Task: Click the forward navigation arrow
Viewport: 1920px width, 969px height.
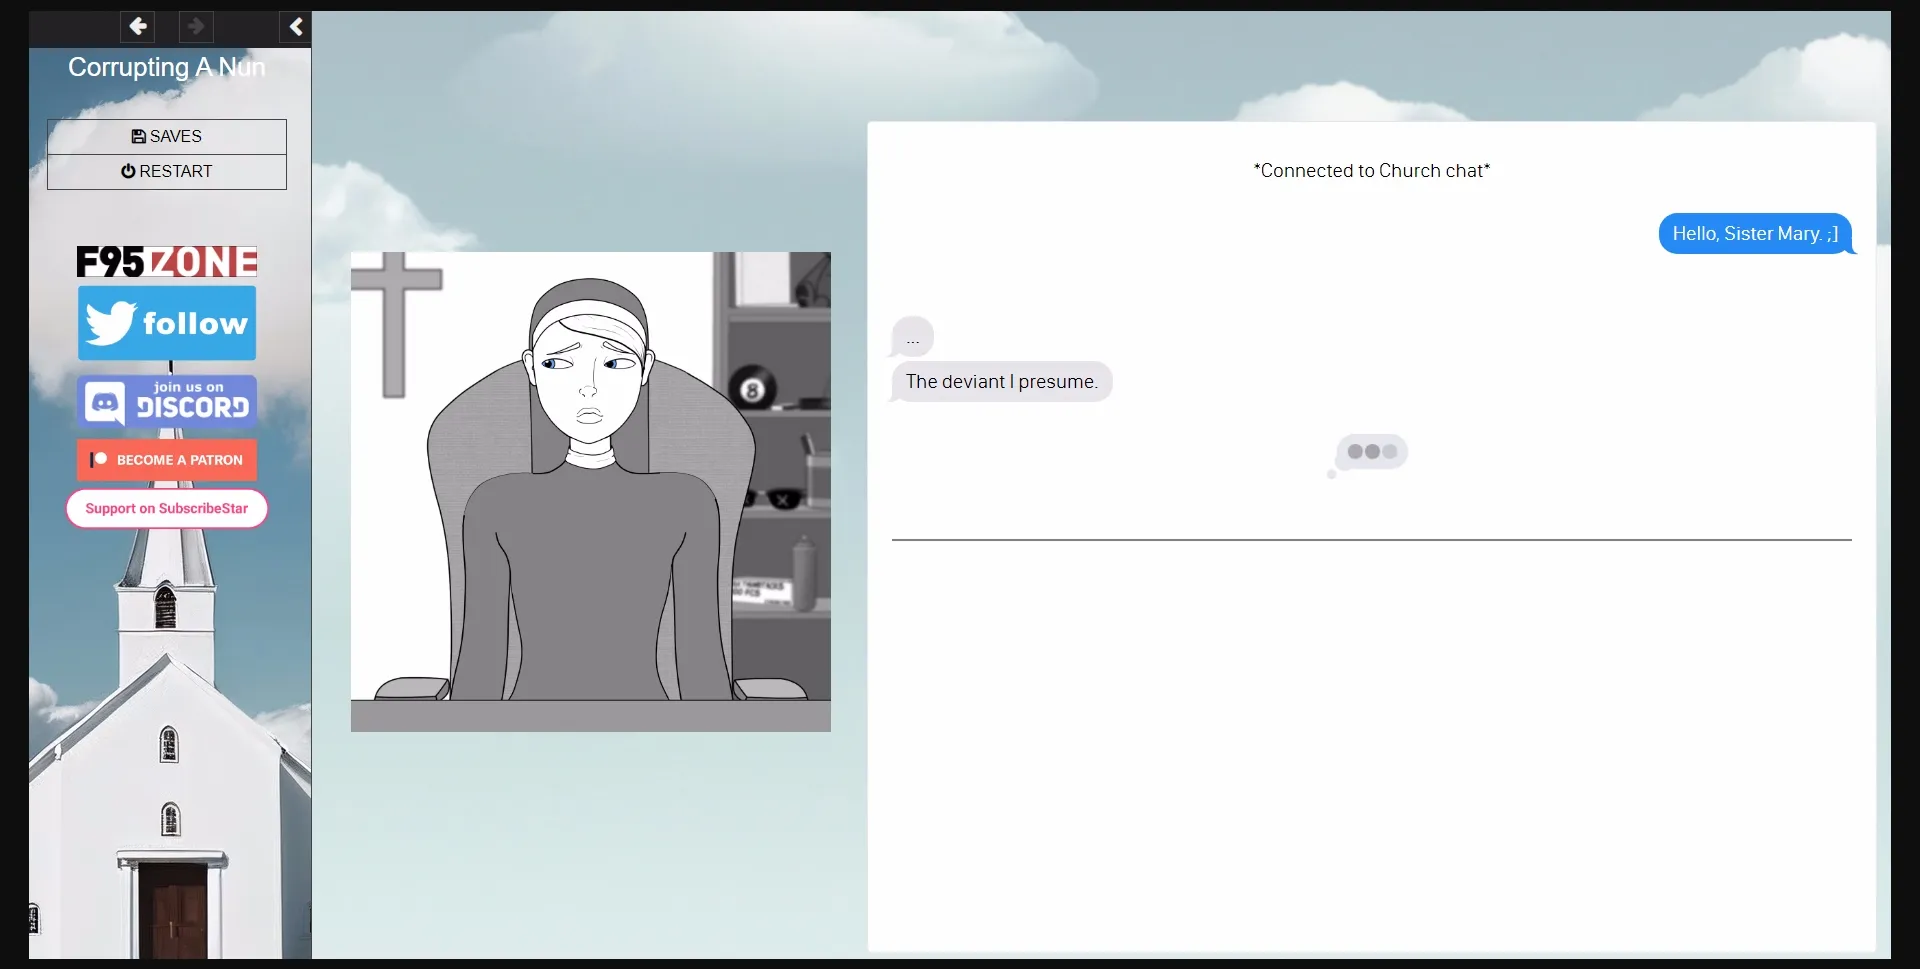Action: (x=196, y=27)
